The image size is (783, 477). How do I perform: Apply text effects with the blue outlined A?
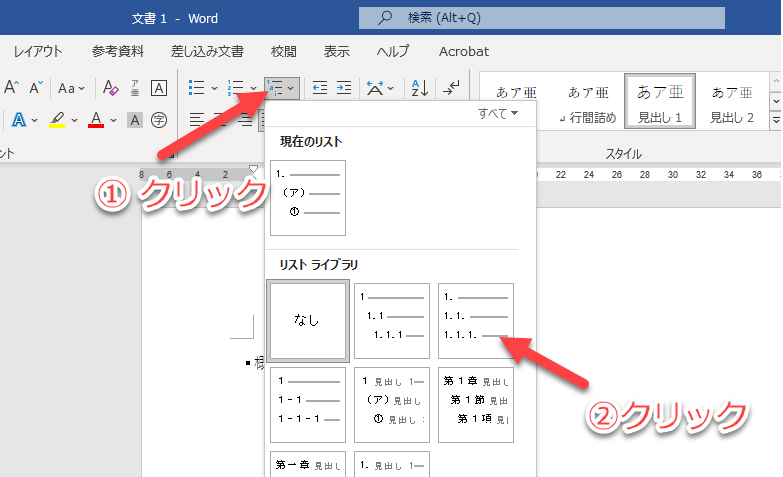pos(18,120)
